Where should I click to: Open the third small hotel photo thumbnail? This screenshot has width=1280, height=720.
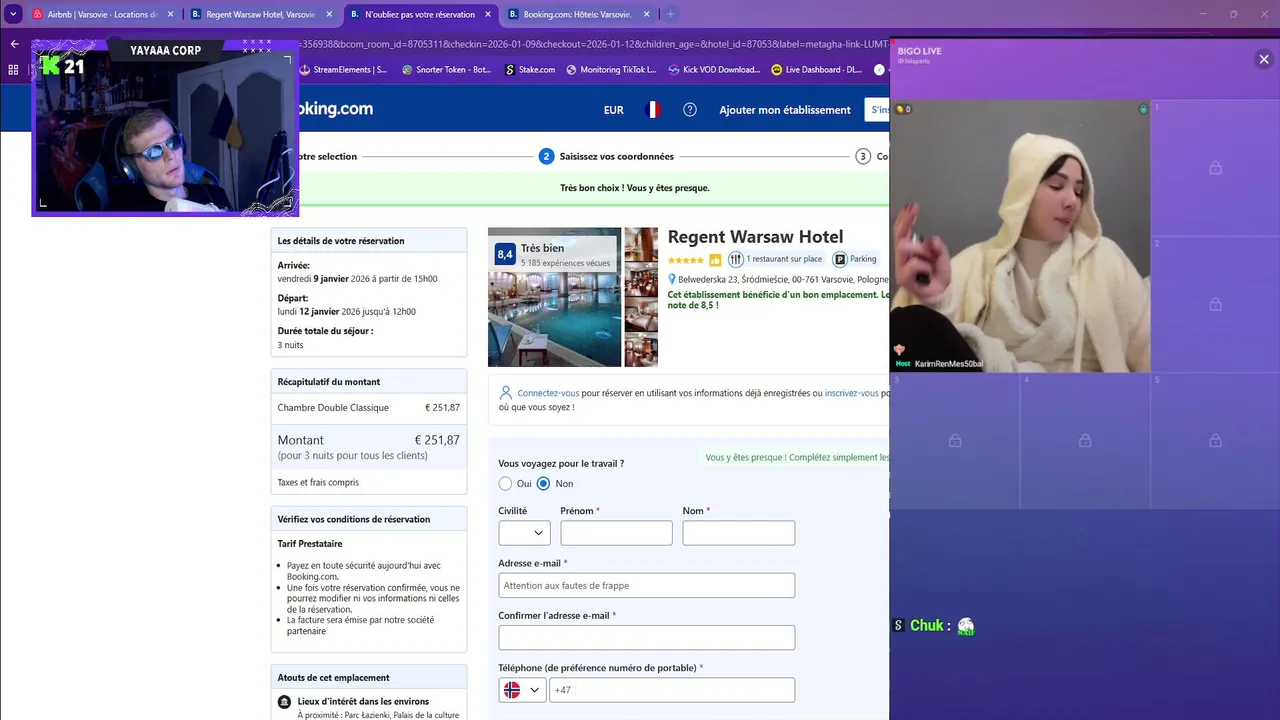click(641, 315)
